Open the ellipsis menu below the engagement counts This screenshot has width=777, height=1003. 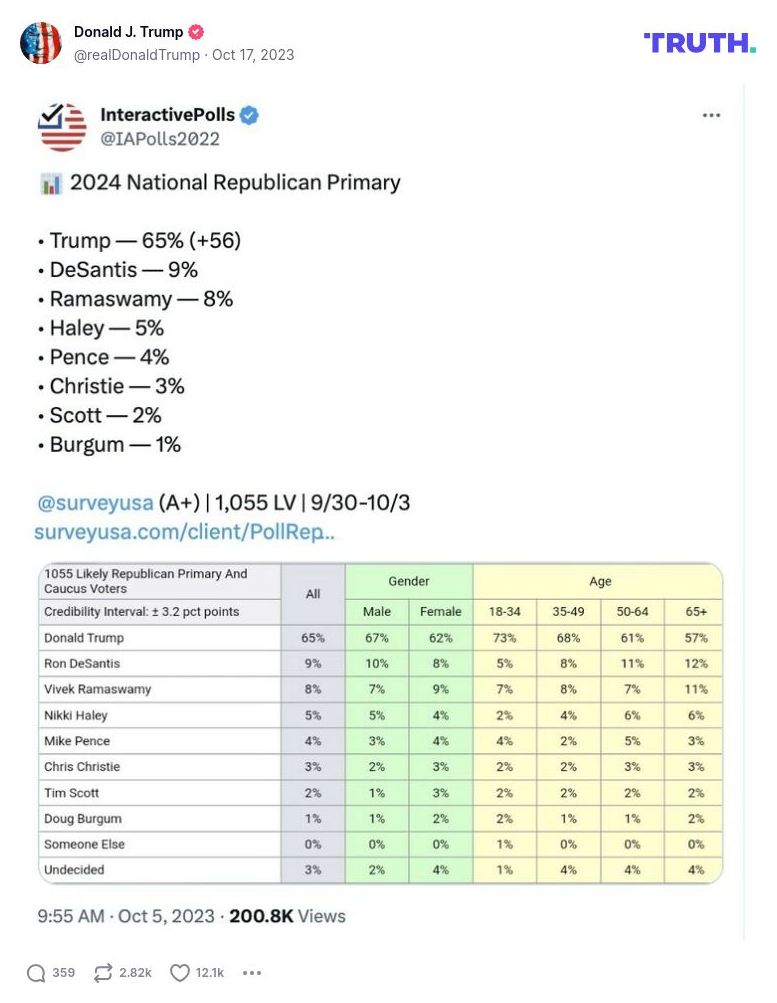252,972
